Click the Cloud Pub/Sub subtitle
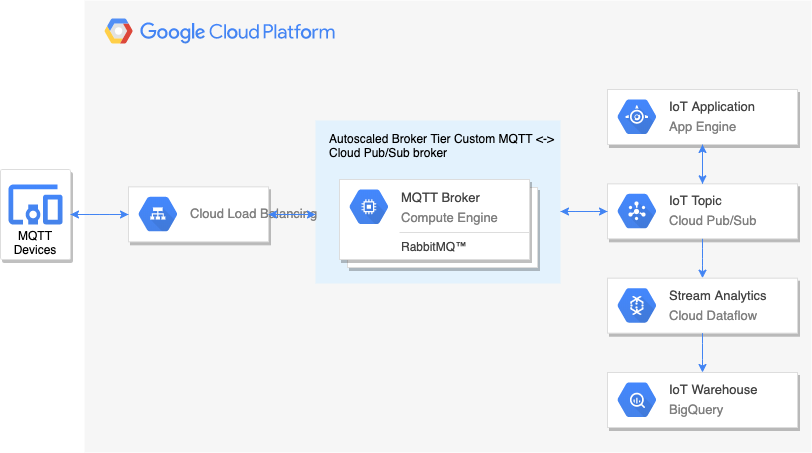 (x=713, y=221)
